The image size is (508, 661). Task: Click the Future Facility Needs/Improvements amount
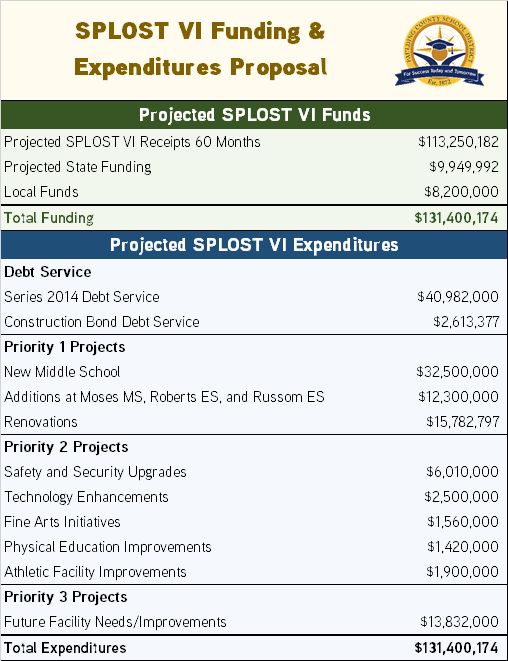460,622
